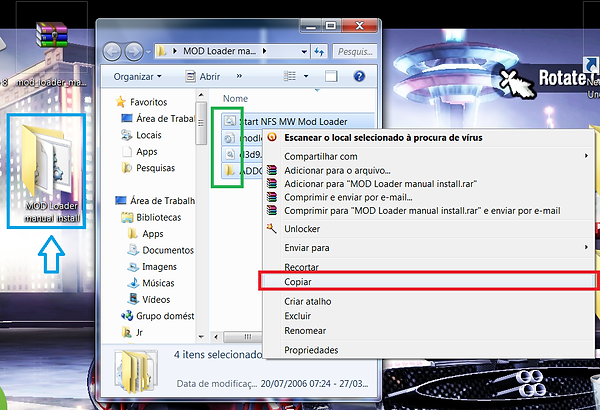Screen dimensions: 600x410
Task: Open the Apps library
Action: tap(145, 234)
